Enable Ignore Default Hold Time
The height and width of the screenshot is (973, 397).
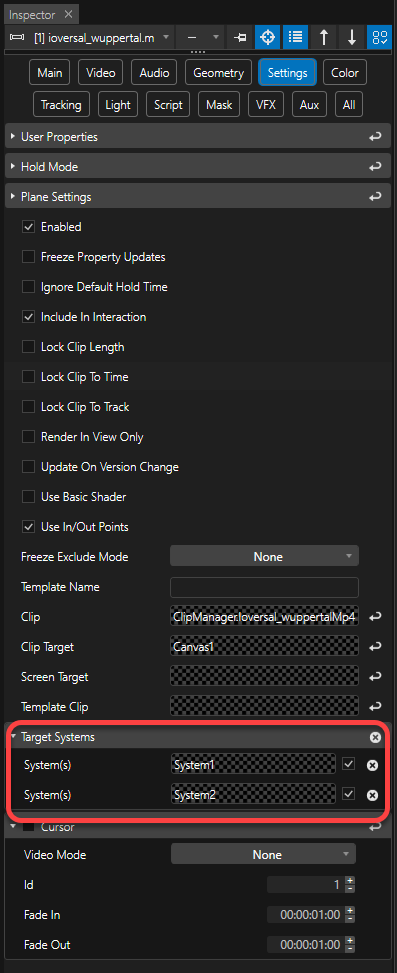tap(29, 287)
